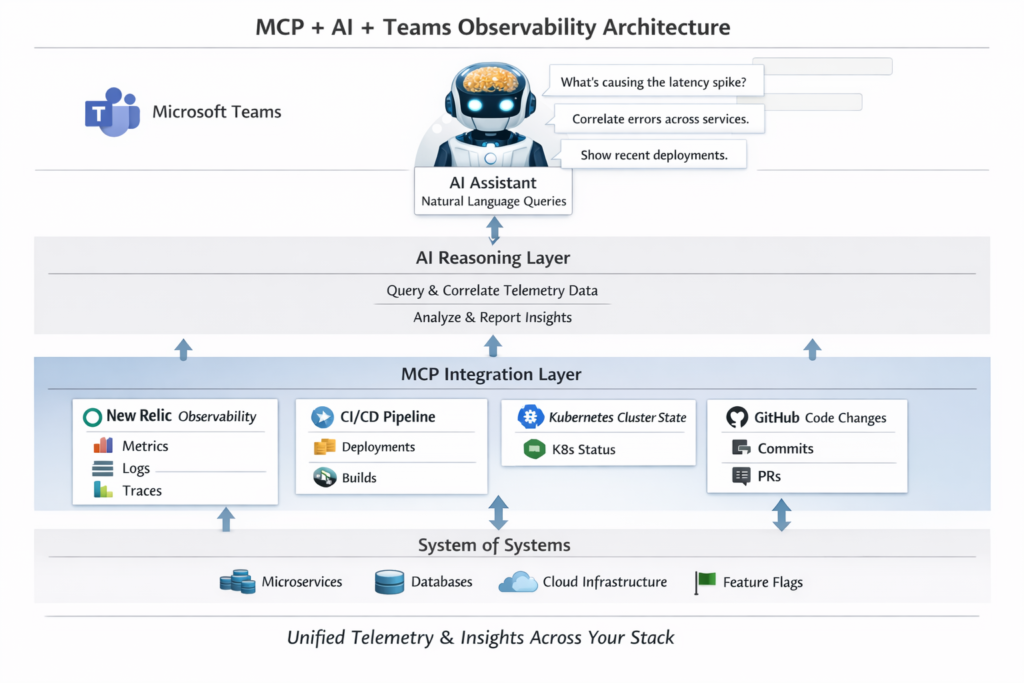Expand the AI Reasoning Layer section
1024x683 pixels.
click(x=492, y=257)
